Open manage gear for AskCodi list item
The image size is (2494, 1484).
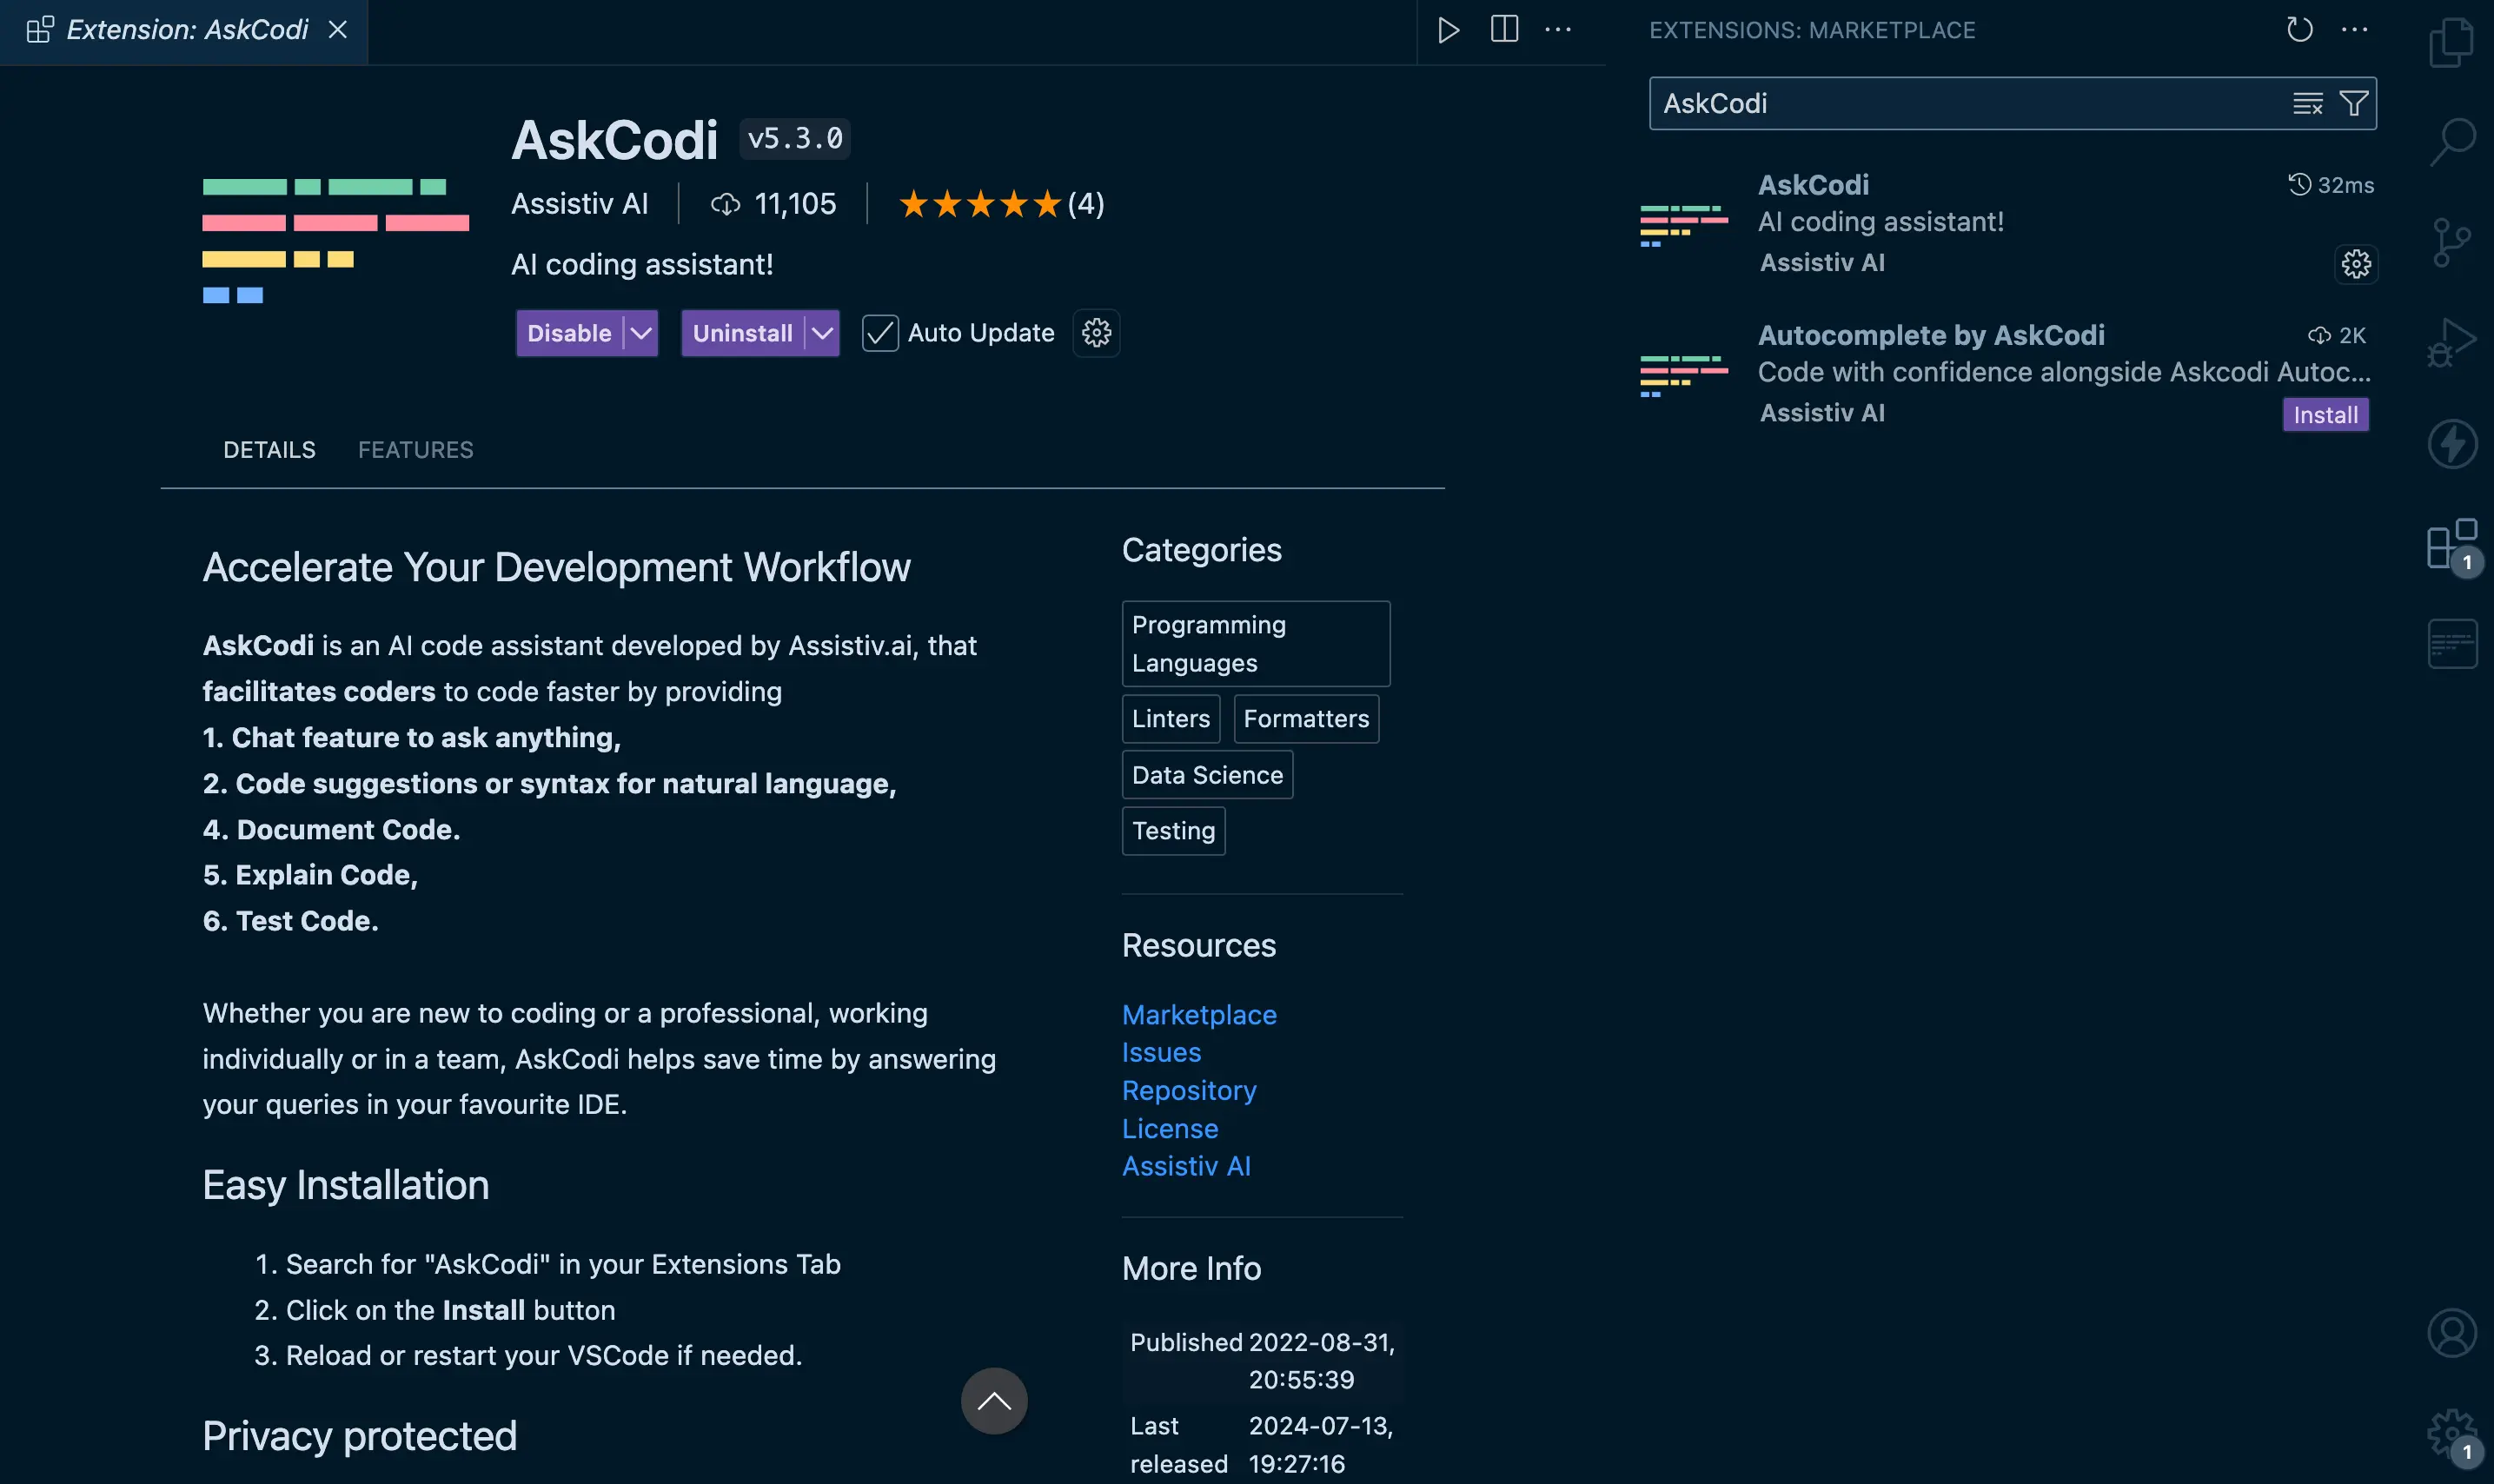pos(2355,264)
